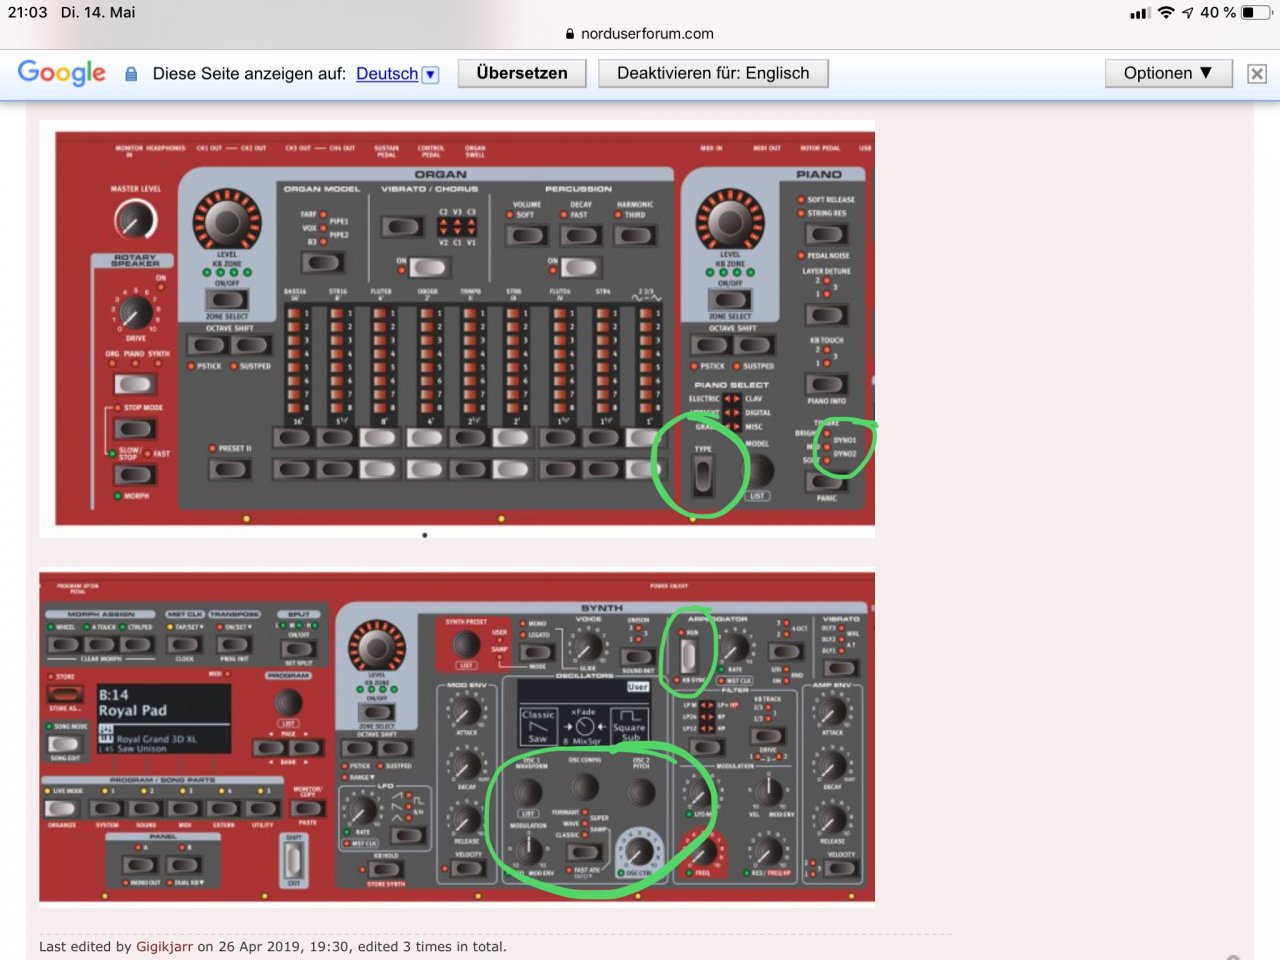
Task: Tap the '40 %' battery percentage text
Action: [x=1218, y=12]
